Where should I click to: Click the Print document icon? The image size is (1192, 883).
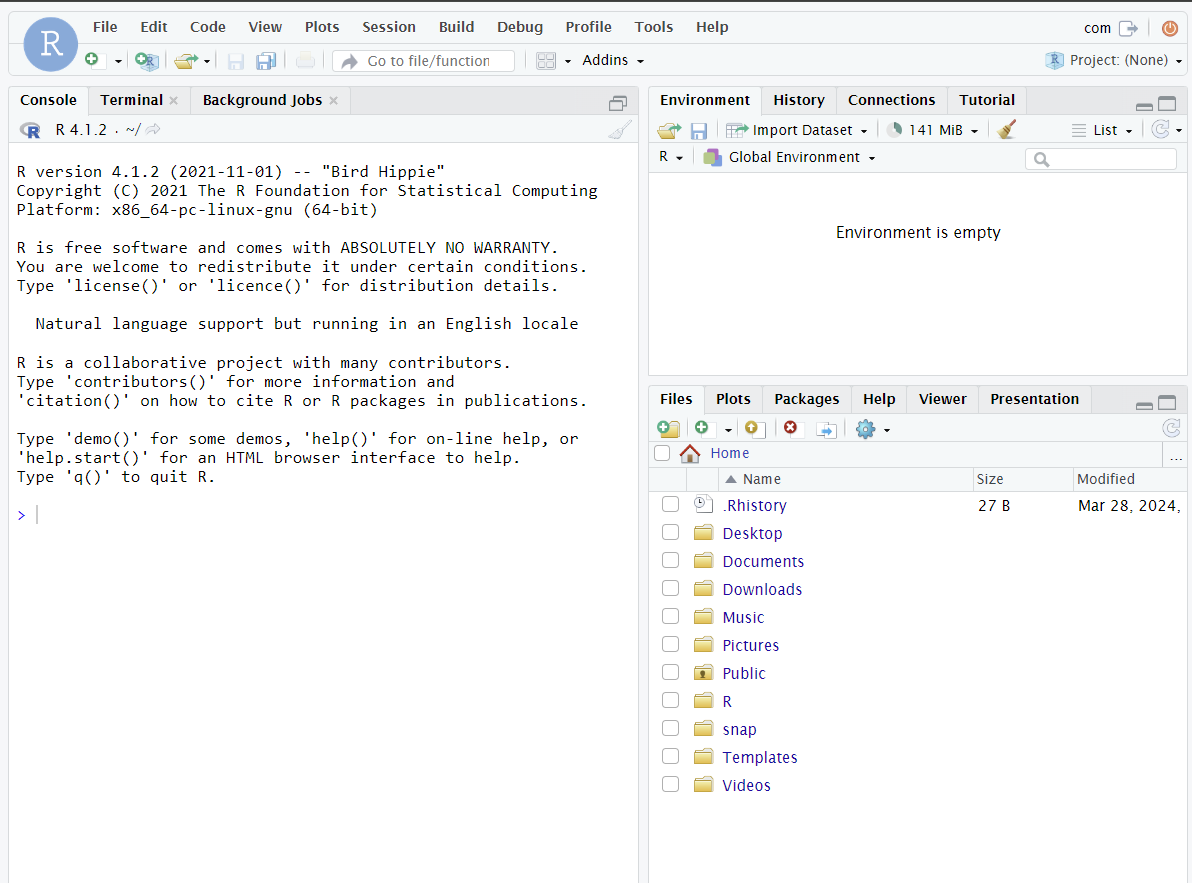point(306,60)
